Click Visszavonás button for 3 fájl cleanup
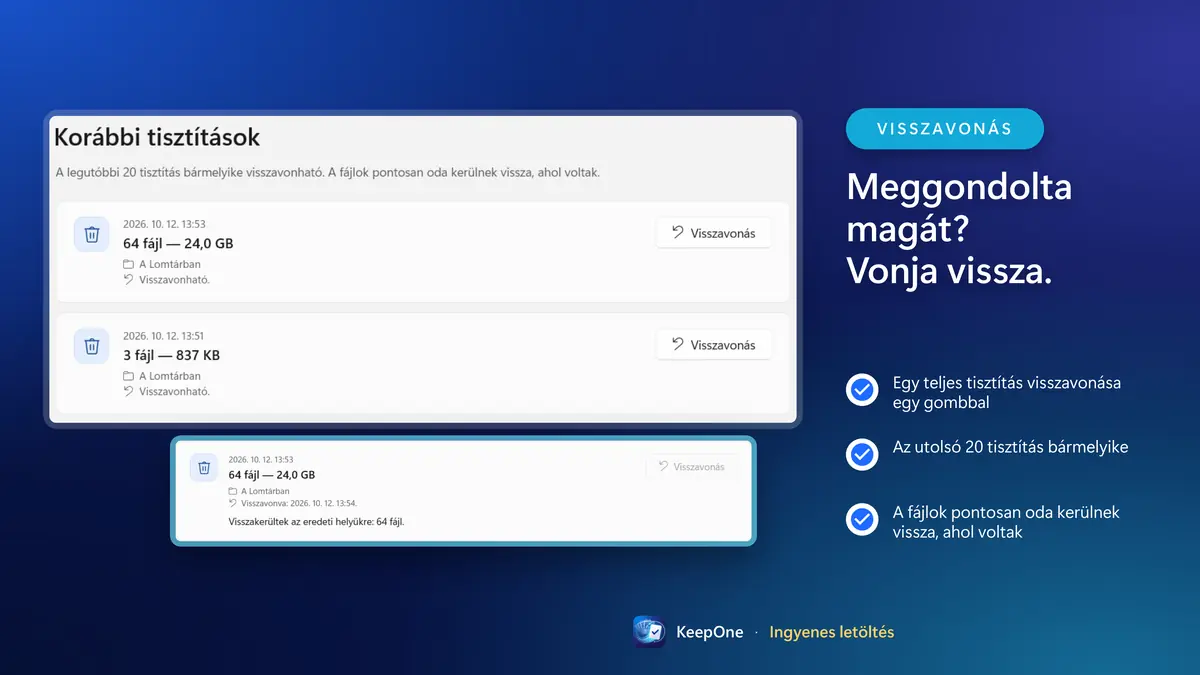 click(714, 344)
